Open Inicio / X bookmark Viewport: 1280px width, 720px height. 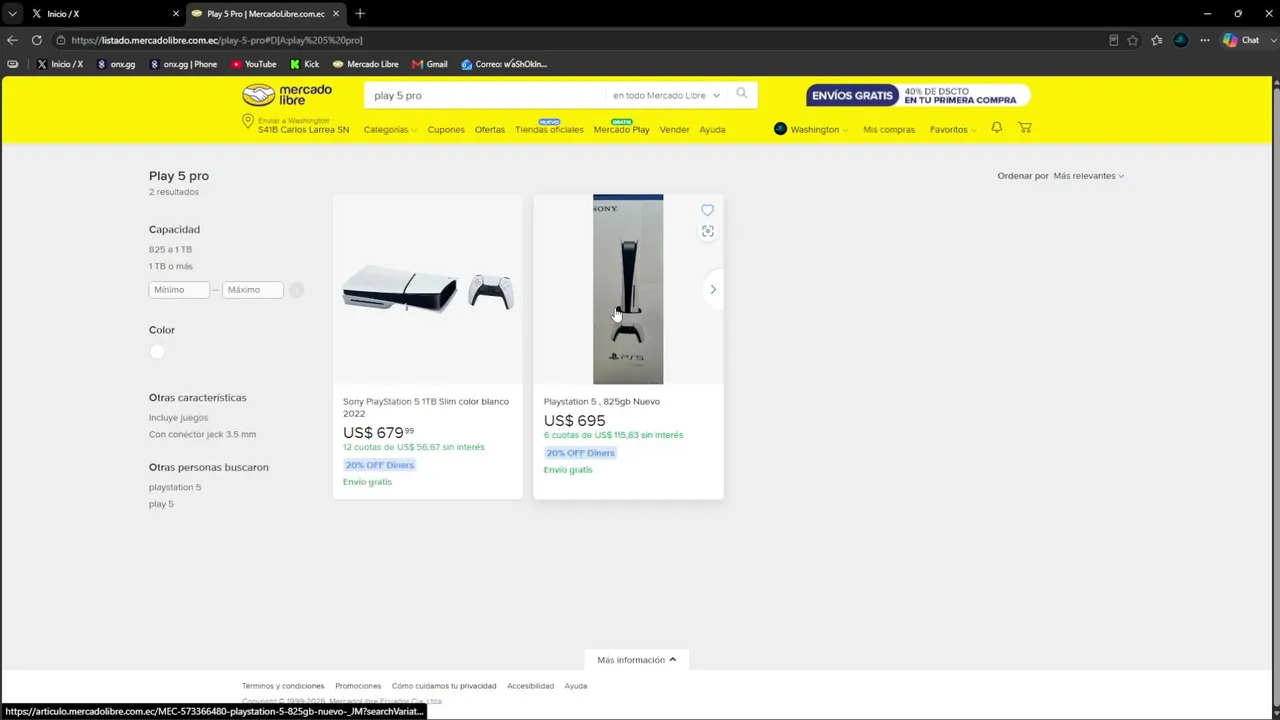(60, 64)
